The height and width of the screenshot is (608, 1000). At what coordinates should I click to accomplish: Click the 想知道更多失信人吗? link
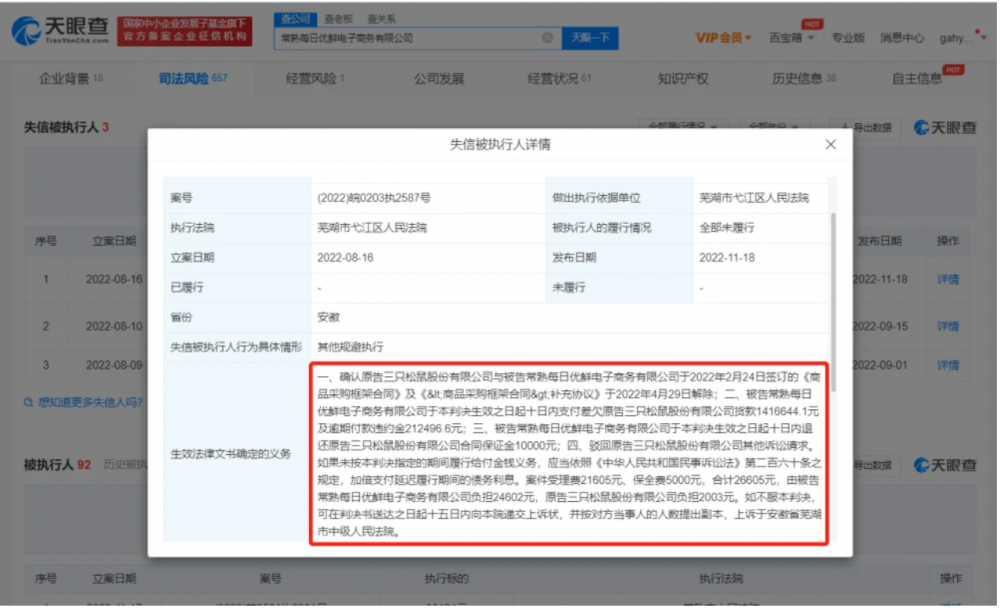(x=91, y=403)
